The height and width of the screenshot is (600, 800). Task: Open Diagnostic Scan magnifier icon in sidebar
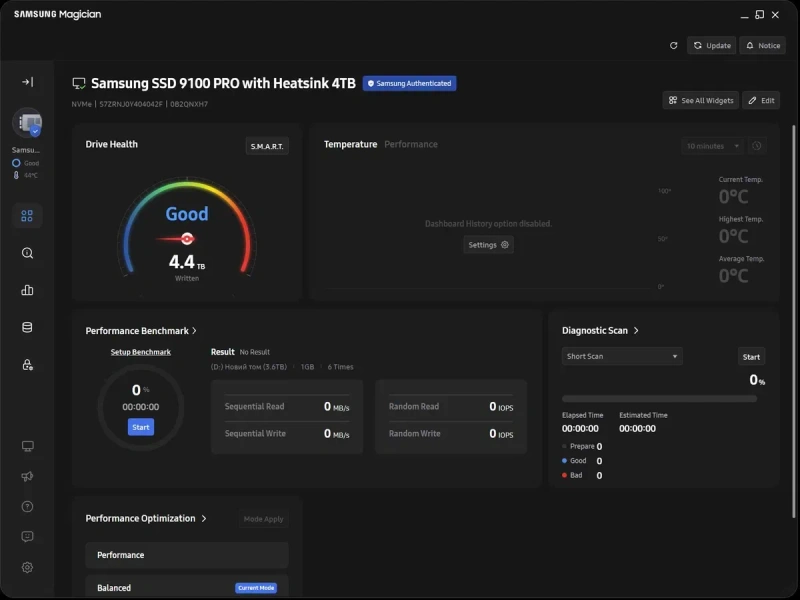(x=27, y=253)
